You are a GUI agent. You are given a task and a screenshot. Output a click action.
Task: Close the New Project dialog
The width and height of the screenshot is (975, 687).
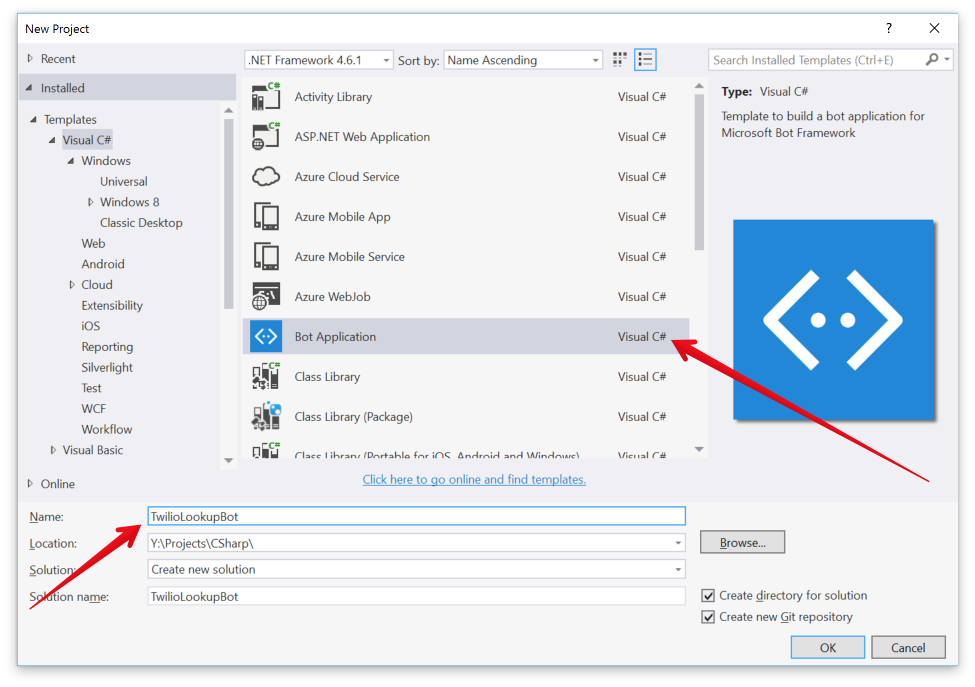pos(934,28)
